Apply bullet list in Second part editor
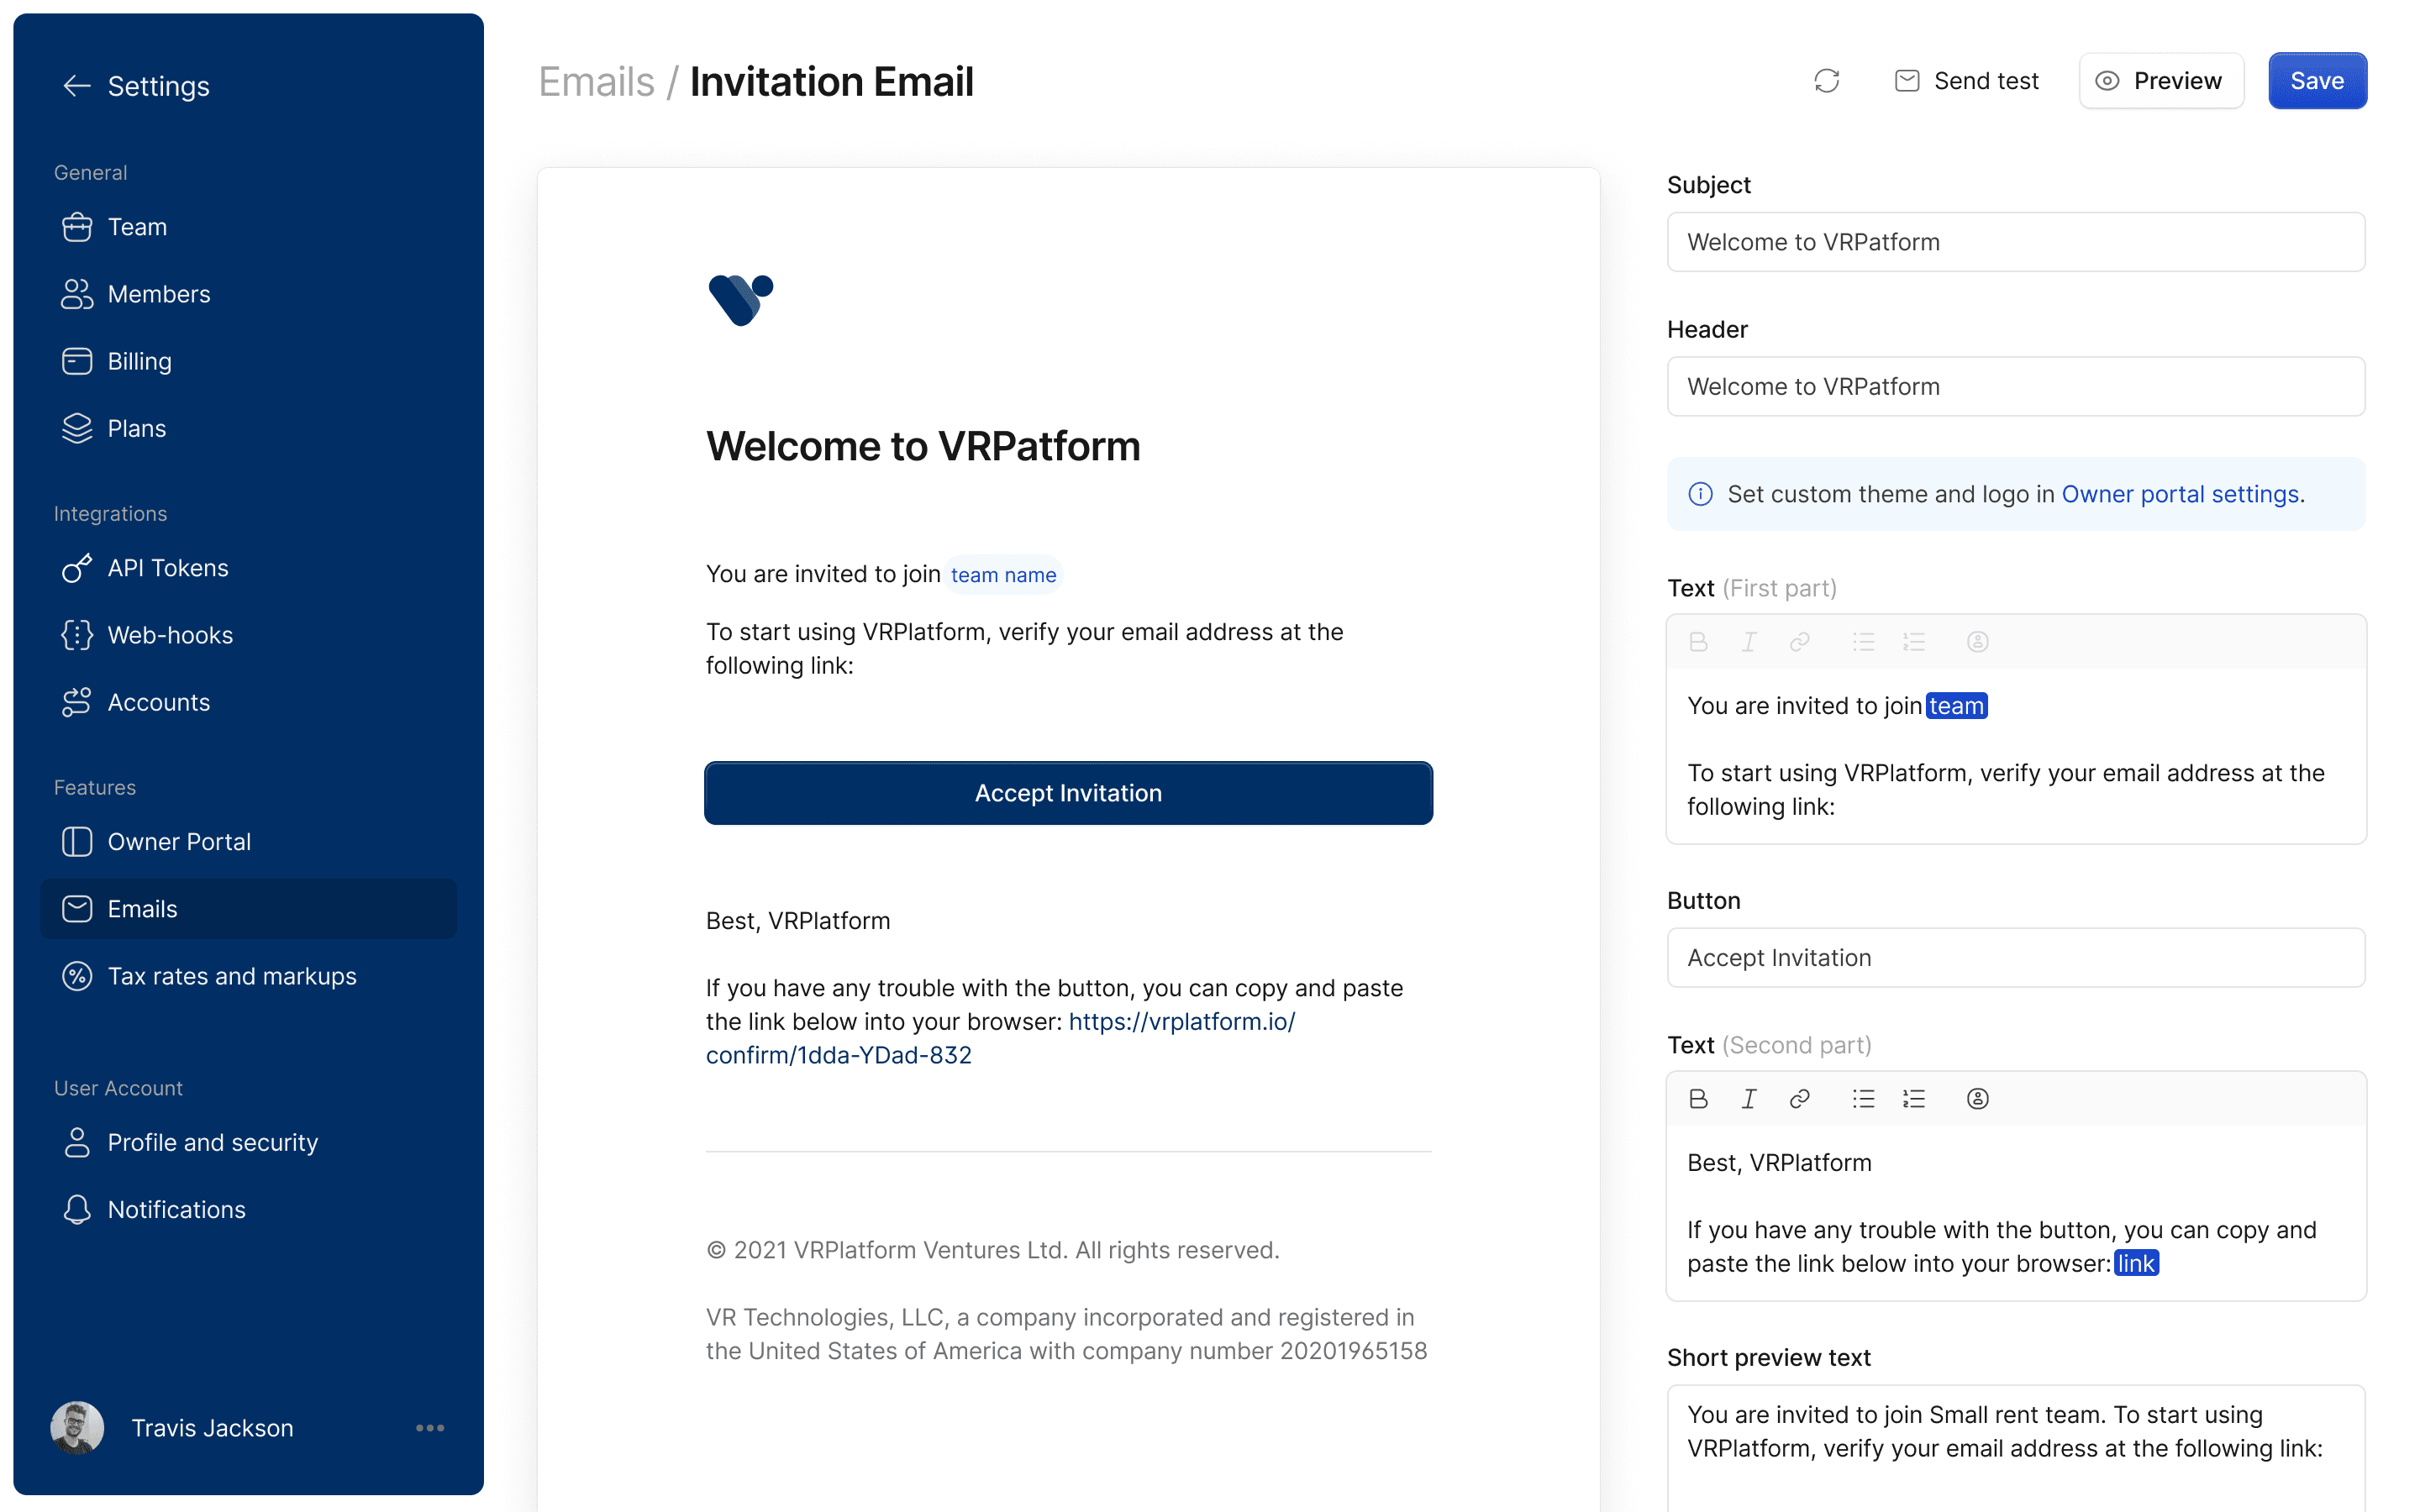 click(1863, 1099)
